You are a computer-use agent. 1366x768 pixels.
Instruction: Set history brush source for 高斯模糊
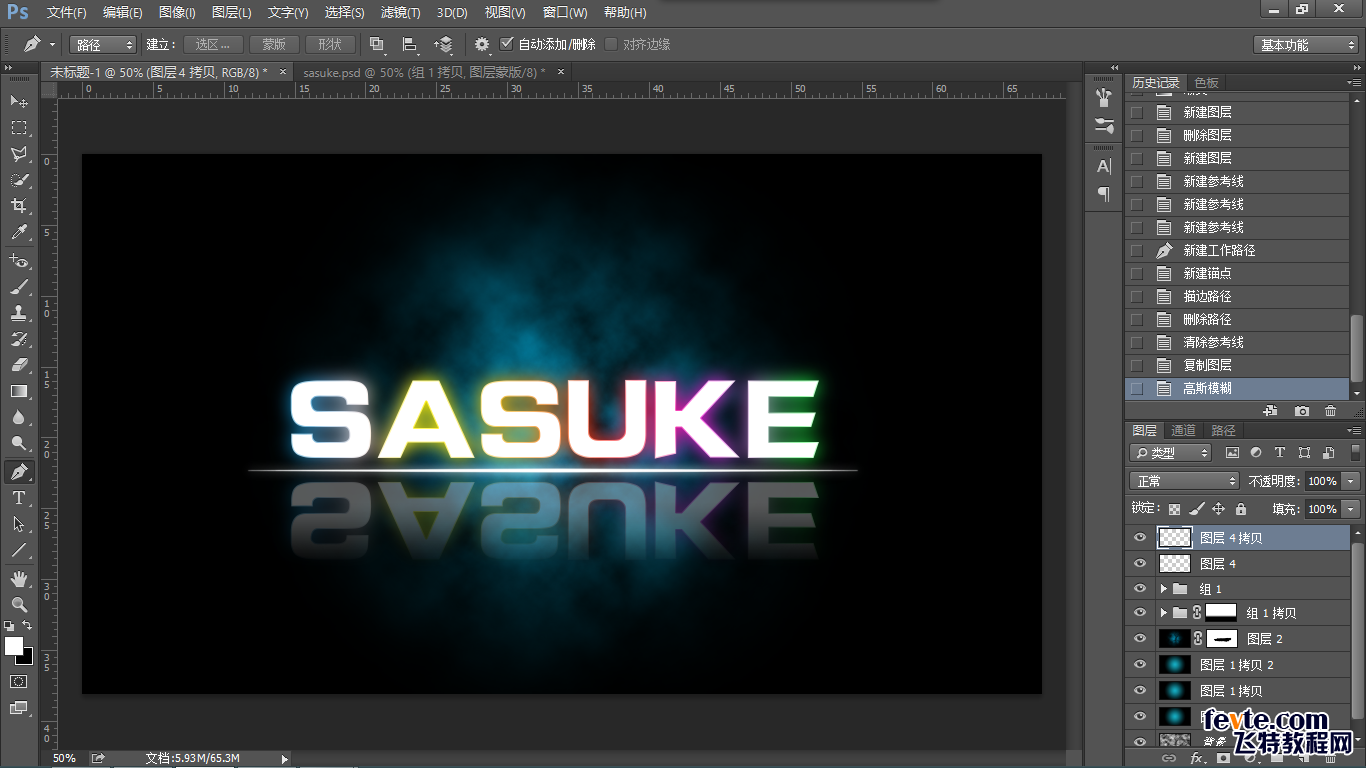(x=1137, y=388)
